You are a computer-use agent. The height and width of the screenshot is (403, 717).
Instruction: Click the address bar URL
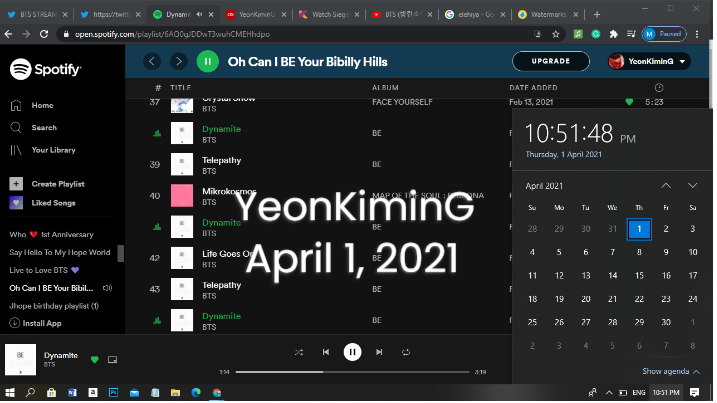[x=173, y=34]
